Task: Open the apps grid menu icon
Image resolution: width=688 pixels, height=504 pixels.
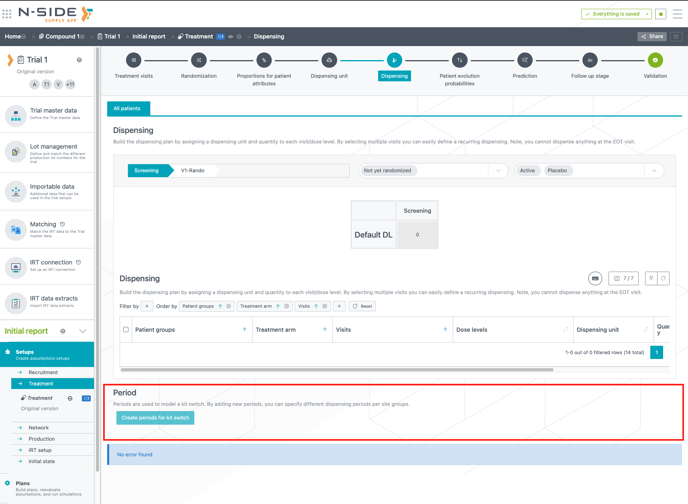Action: coord(8,14)
